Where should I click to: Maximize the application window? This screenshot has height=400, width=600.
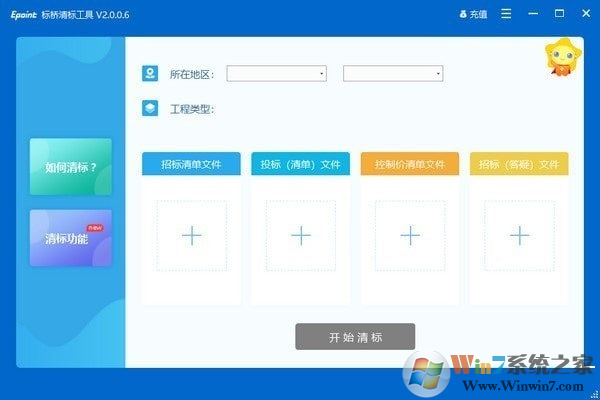(559, 13)
